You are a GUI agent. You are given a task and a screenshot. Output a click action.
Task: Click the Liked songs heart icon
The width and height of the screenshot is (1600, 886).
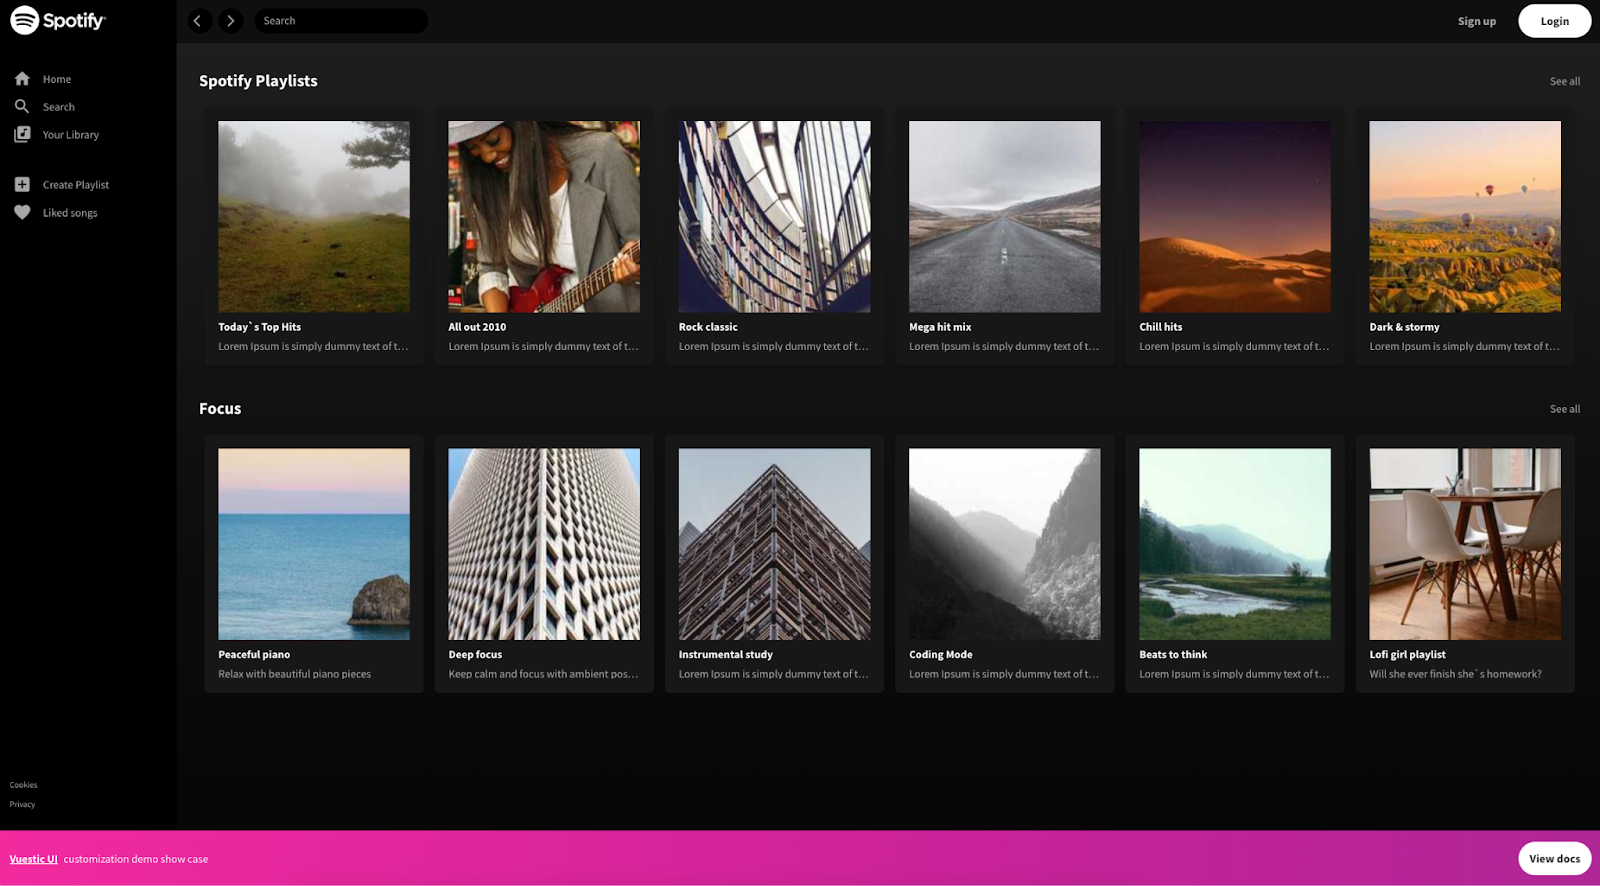click(22, 212)
